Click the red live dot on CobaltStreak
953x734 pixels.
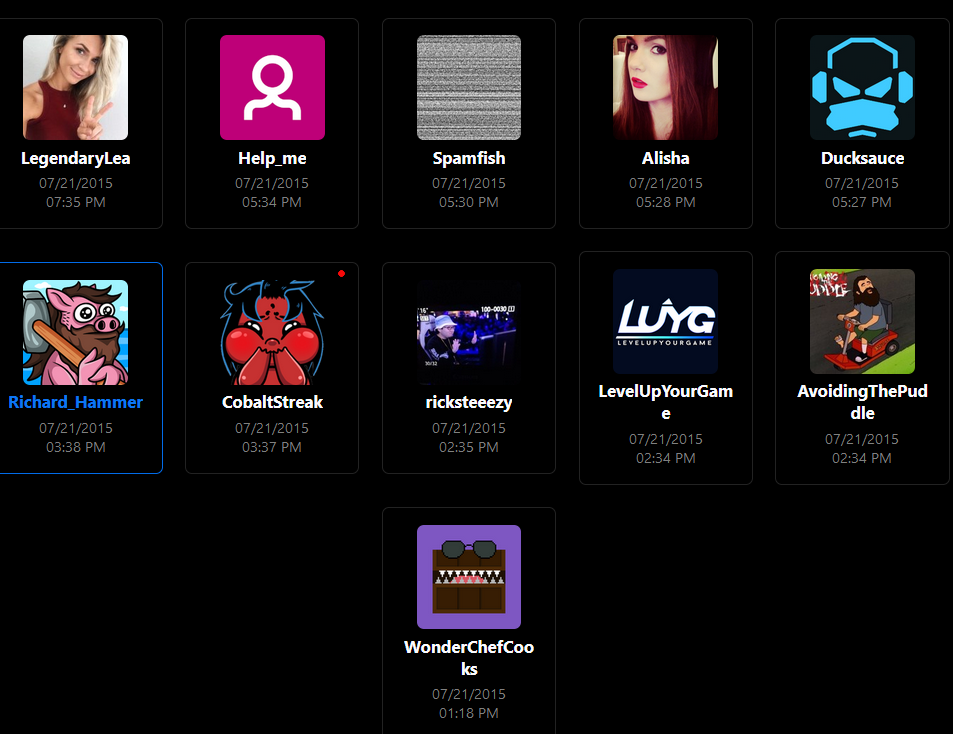point(342,273)
